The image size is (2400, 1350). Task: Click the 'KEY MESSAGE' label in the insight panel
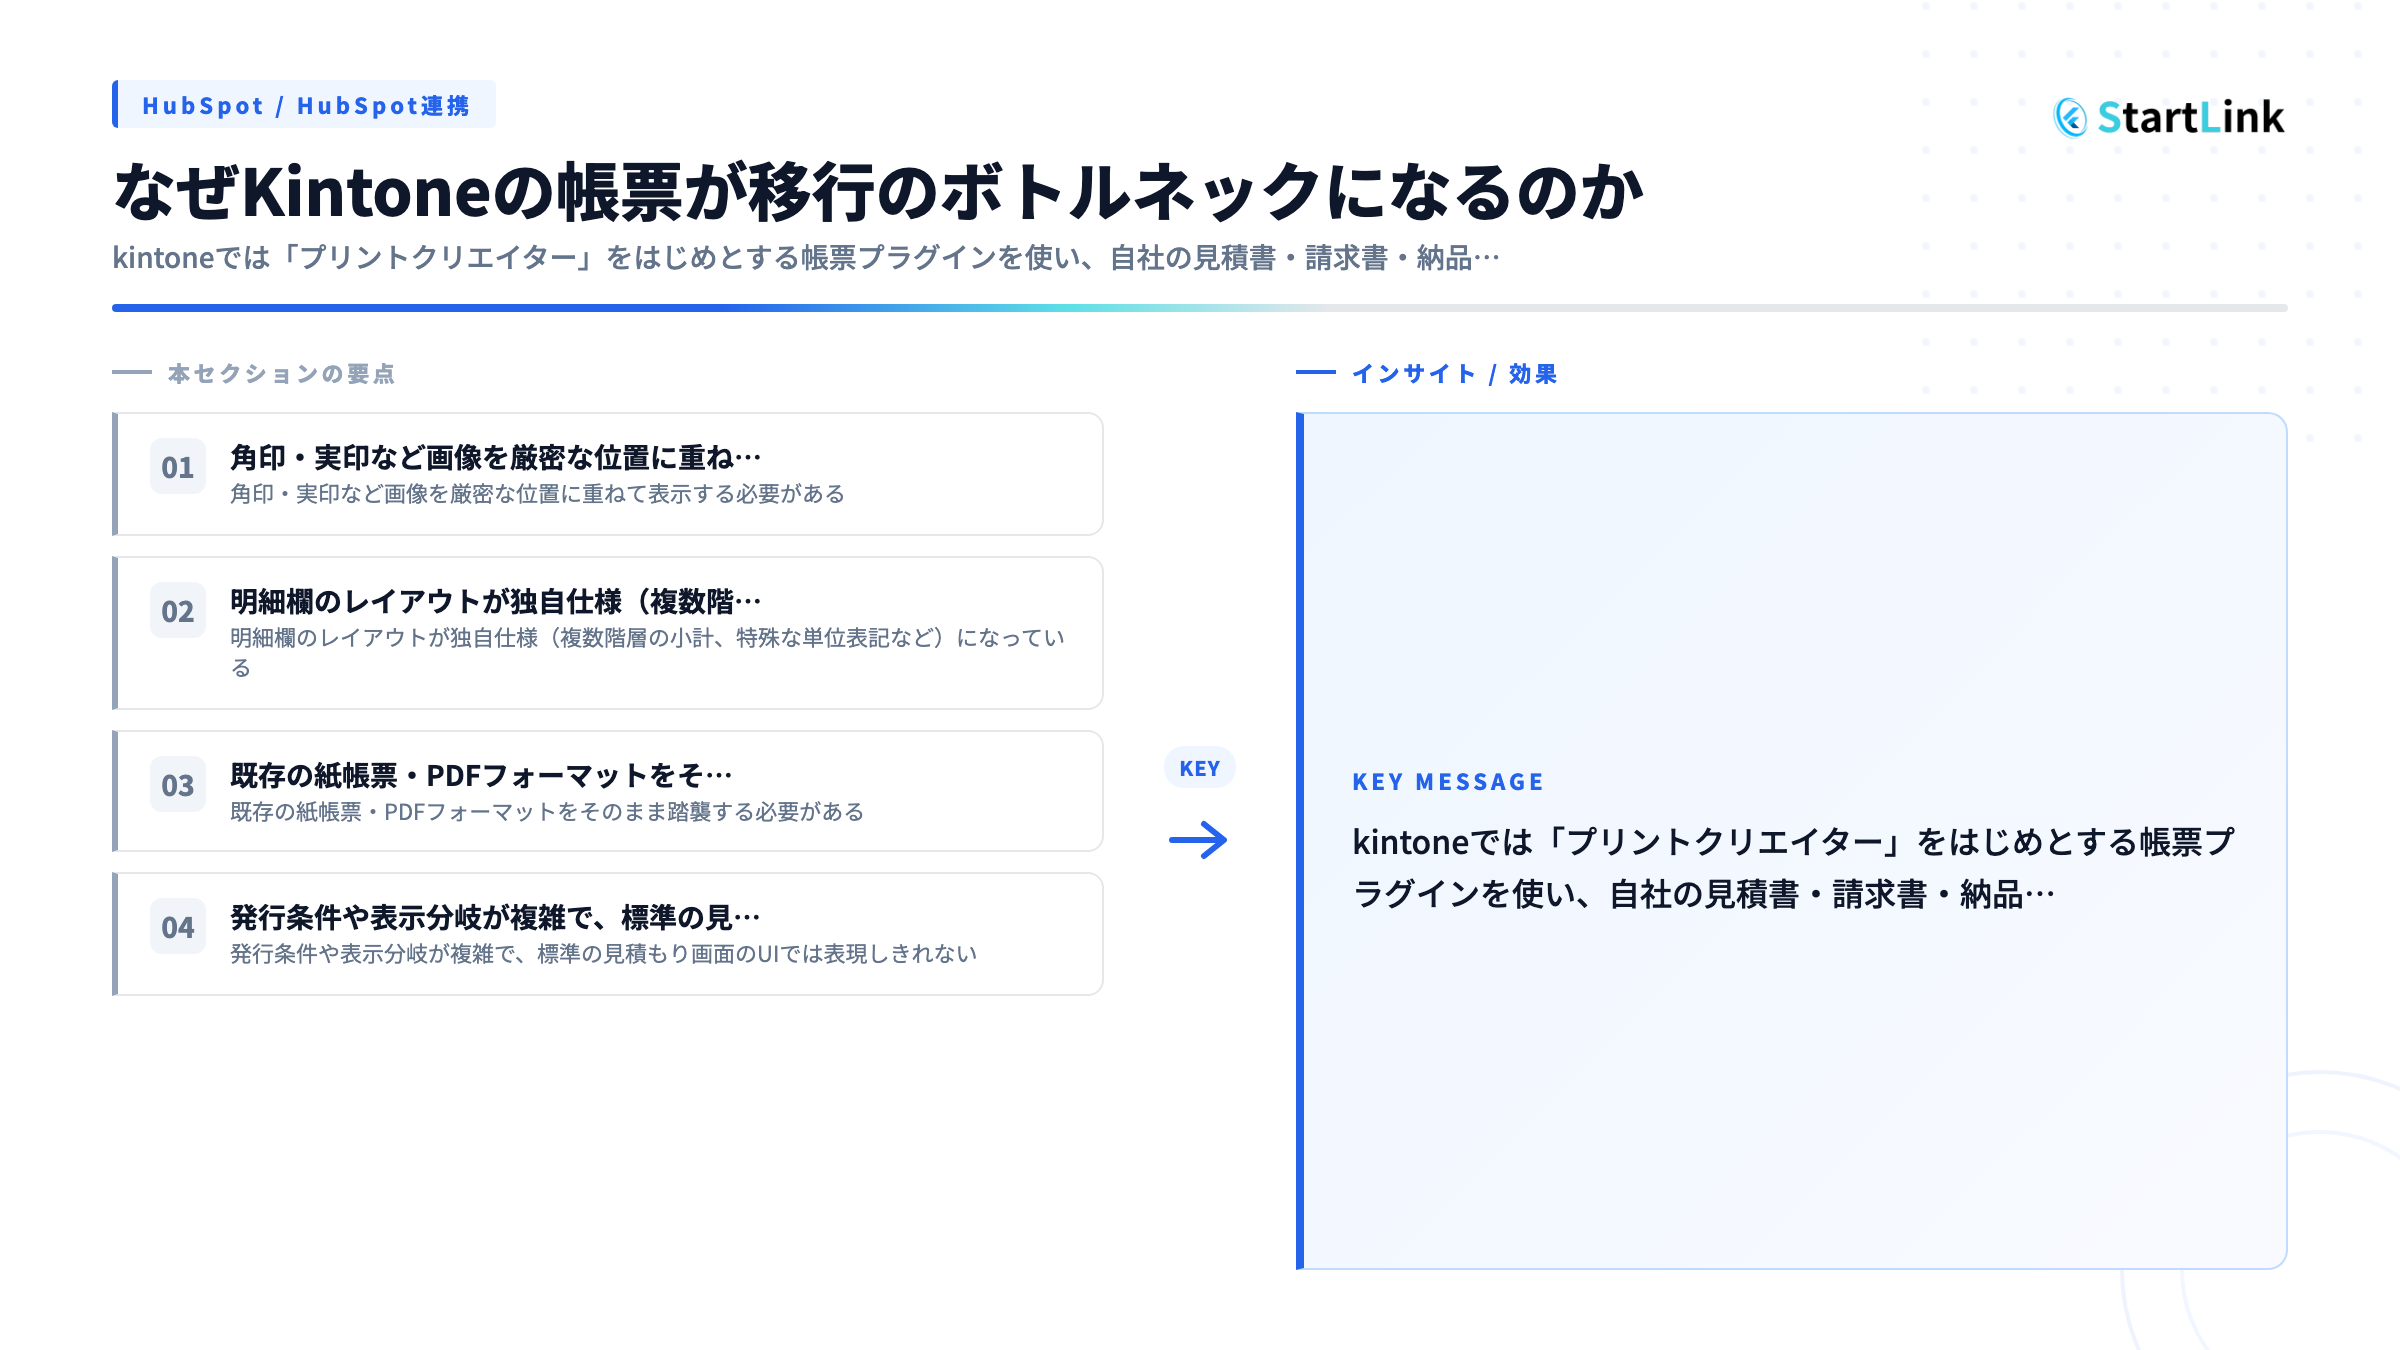(1448, 782)
